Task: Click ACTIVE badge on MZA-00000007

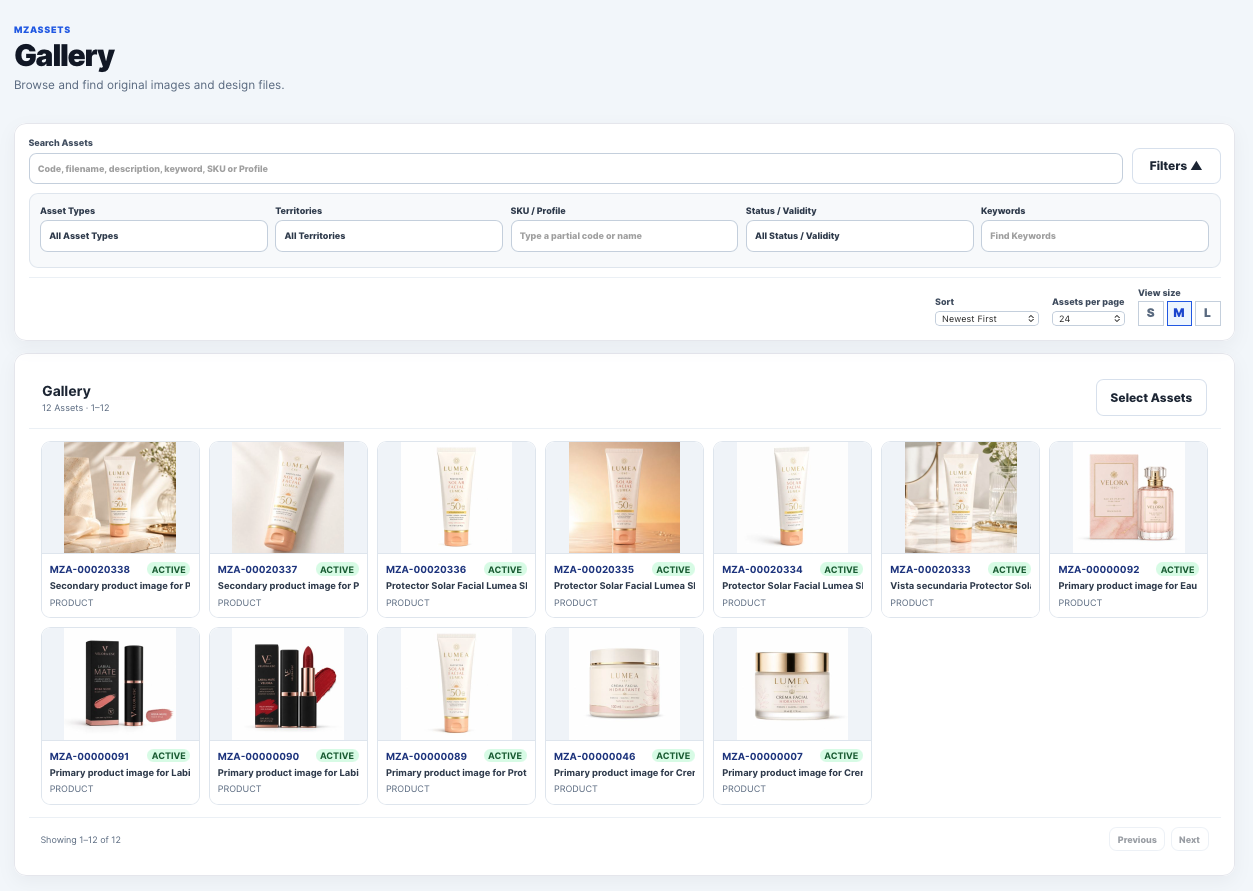Action: 841,756
